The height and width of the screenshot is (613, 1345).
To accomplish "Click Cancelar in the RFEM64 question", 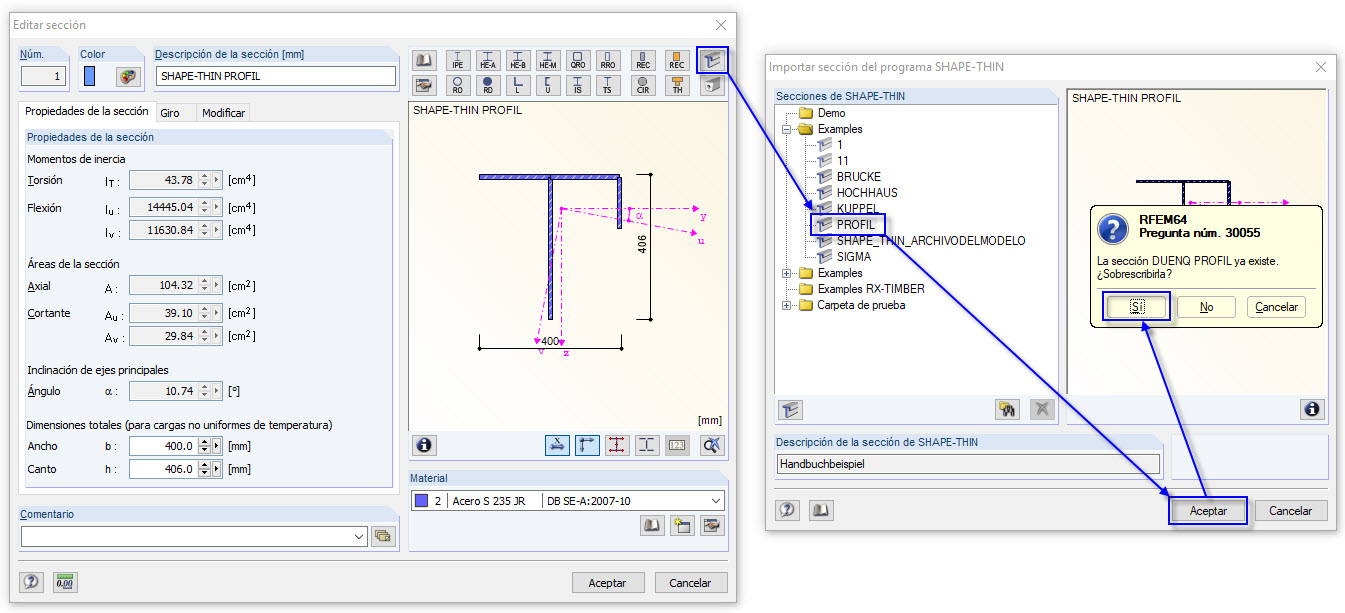I will pyautogui.click(x=1276, y=307).
